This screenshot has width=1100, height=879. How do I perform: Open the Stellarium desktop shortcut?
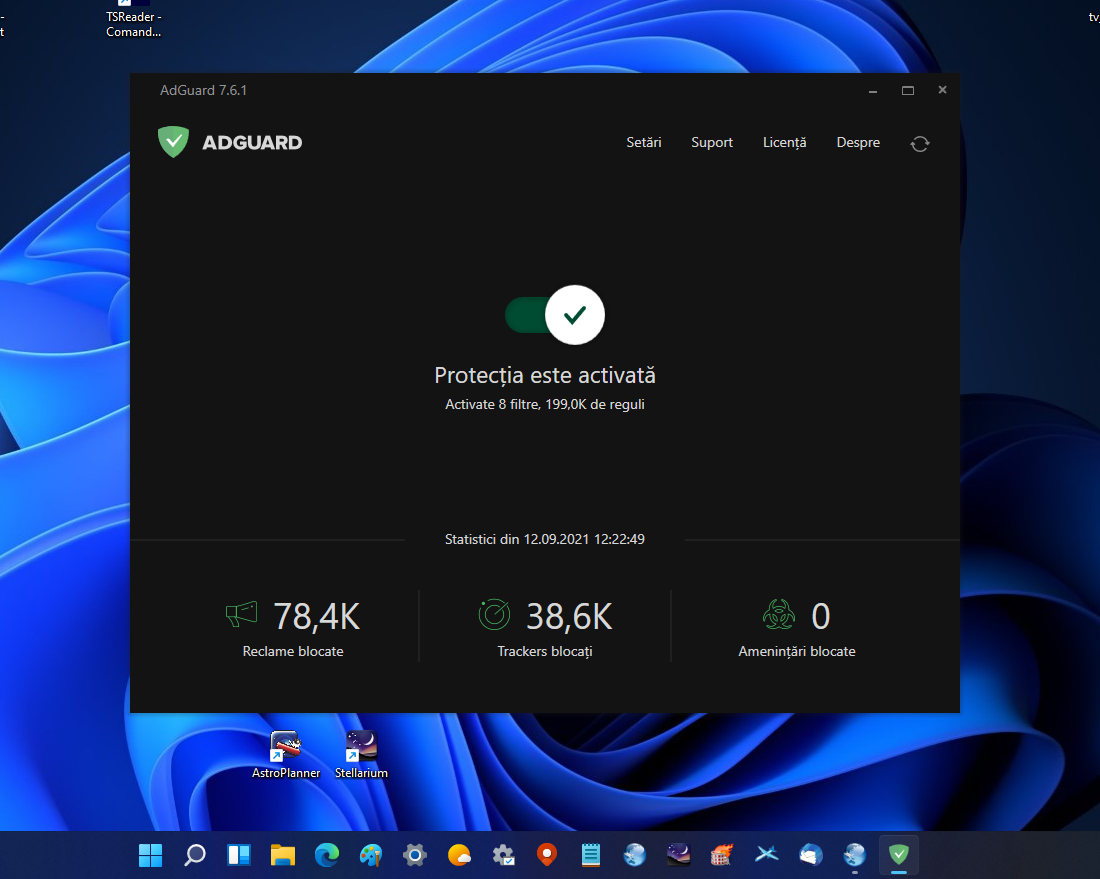(361, 754)
